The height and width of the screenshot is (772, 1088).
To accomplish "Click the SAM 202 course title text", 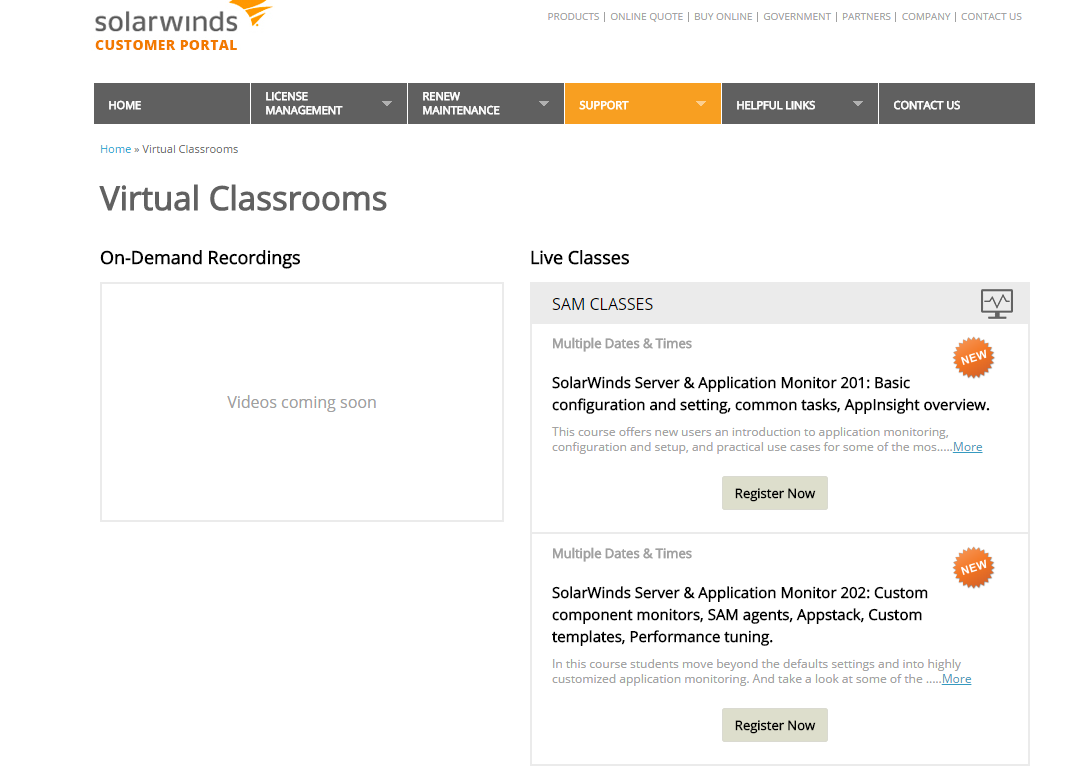I will click(x=740, y=615).
